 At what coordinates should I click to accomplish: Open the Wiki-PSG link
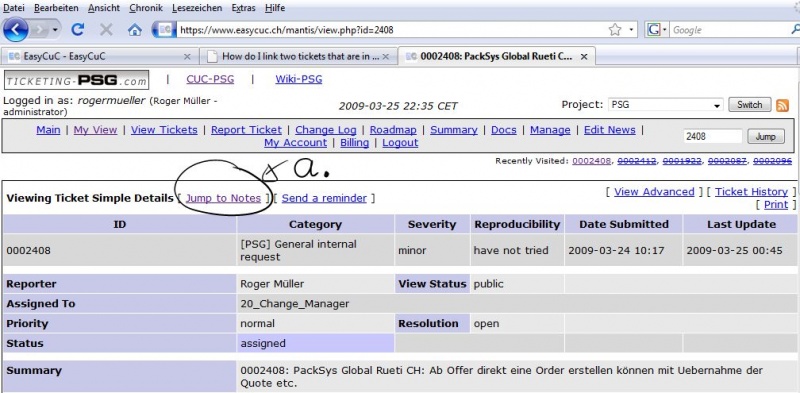tap(298, 79)
